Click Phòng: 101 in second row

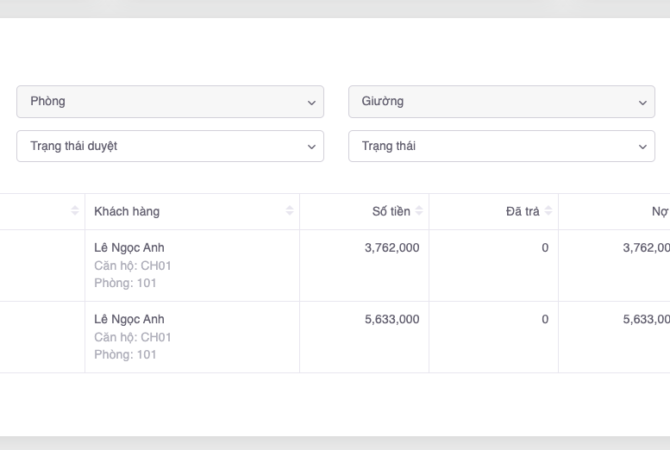click(125, 354)
